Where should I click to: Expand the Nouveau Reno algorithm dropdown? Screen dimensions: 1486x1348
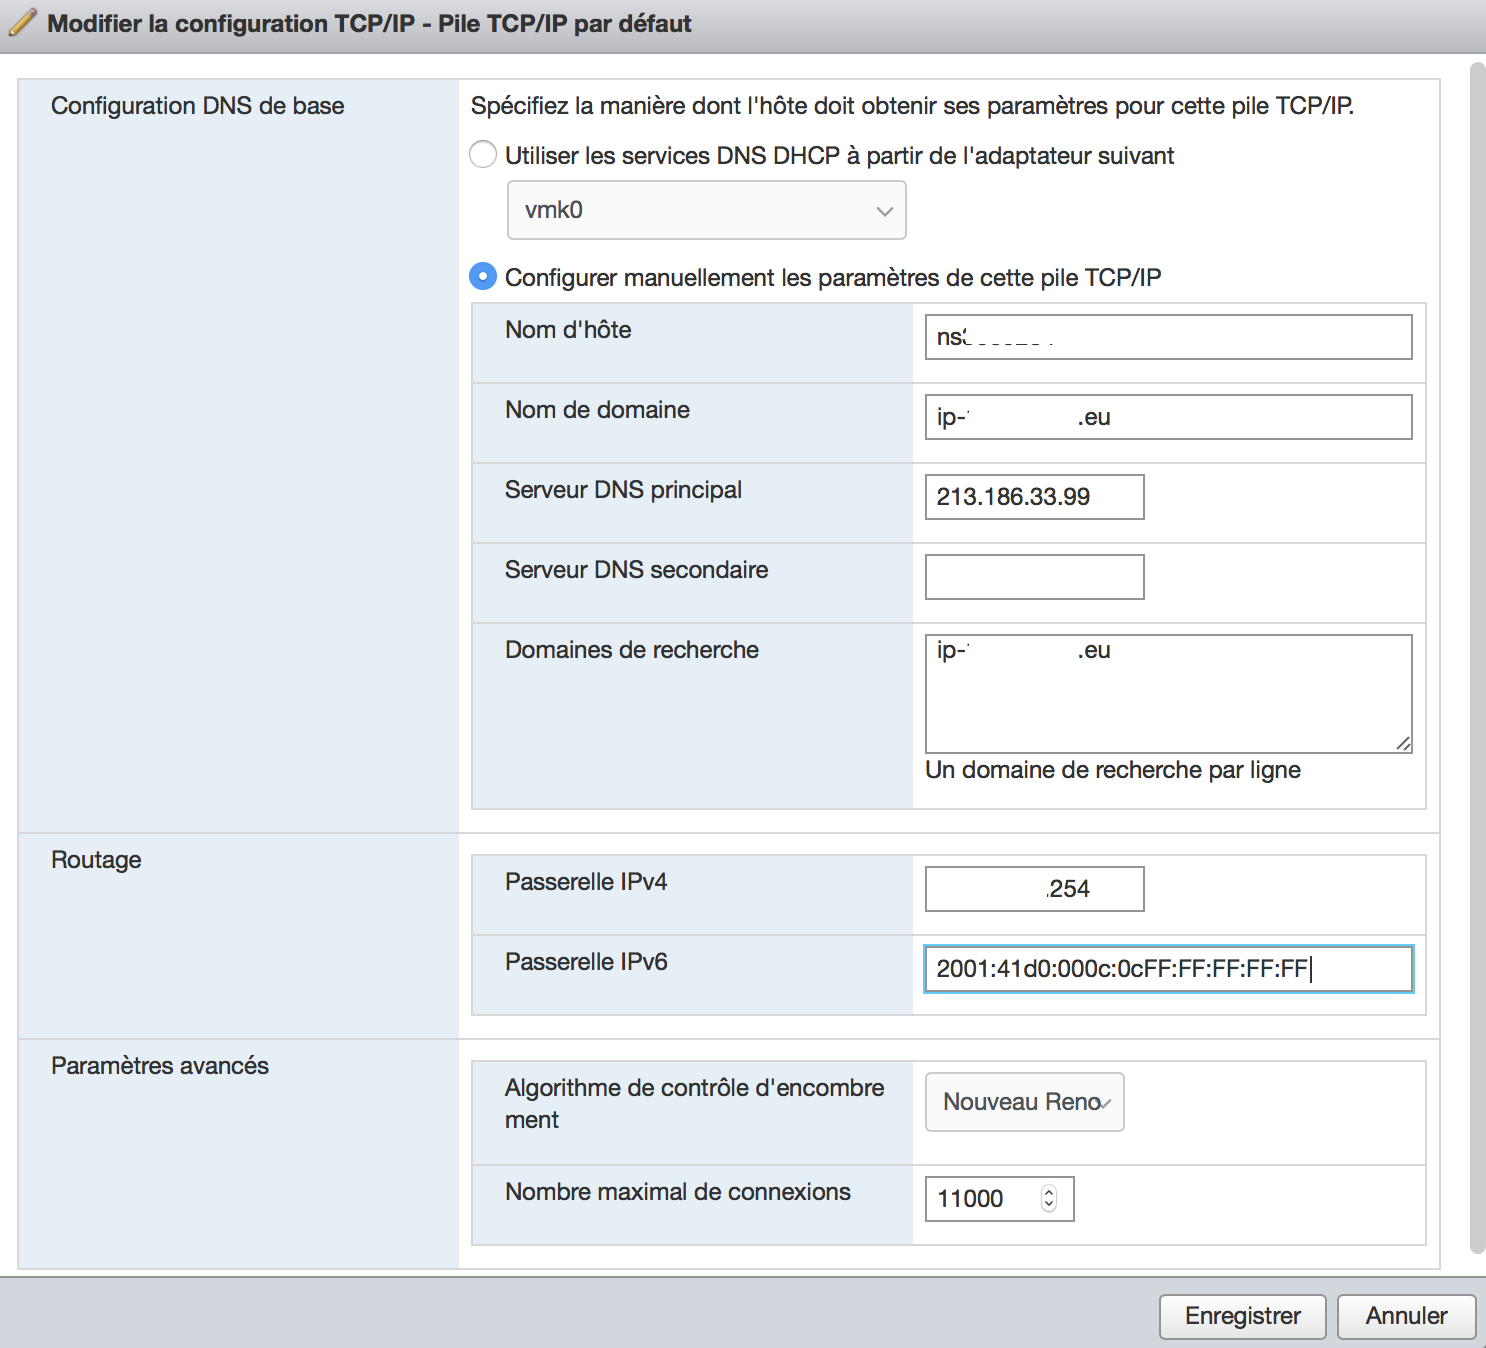[x=1024, y=1102]
